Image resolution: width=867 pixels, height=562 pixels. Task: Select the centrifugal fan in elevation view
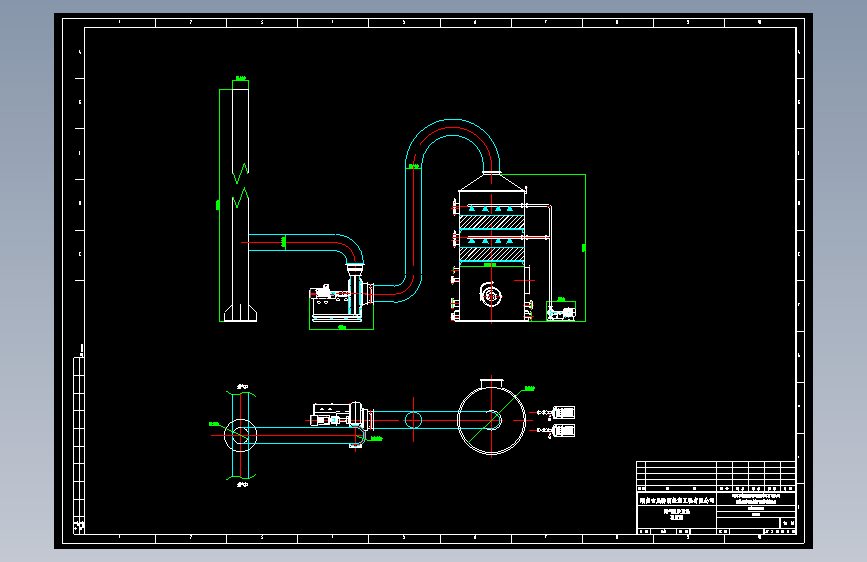(x=342, y=293)
